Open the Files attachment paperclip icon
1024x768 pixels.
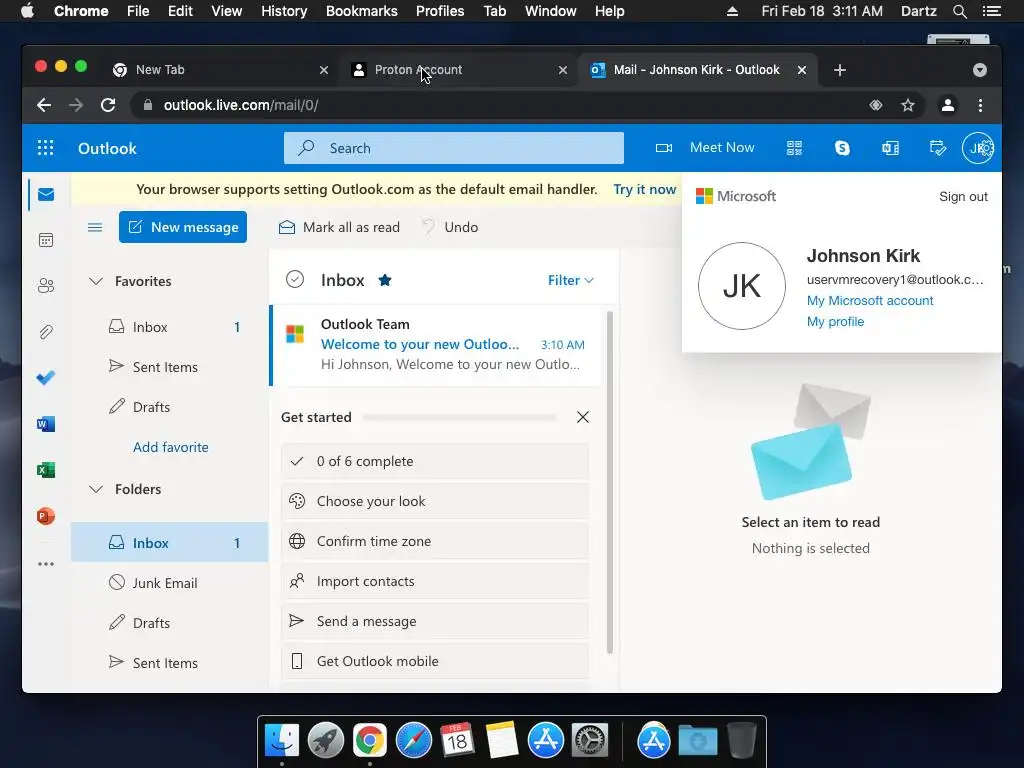[46, 332]
